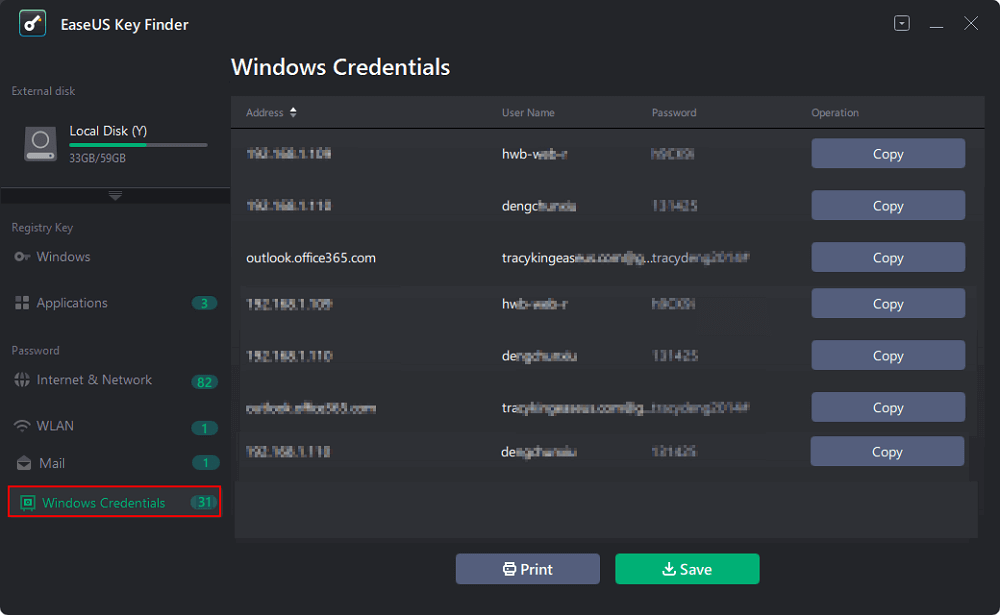1000x615 pixels.
Task: Click the printer icon on Print button
Action: pos(509,569)
